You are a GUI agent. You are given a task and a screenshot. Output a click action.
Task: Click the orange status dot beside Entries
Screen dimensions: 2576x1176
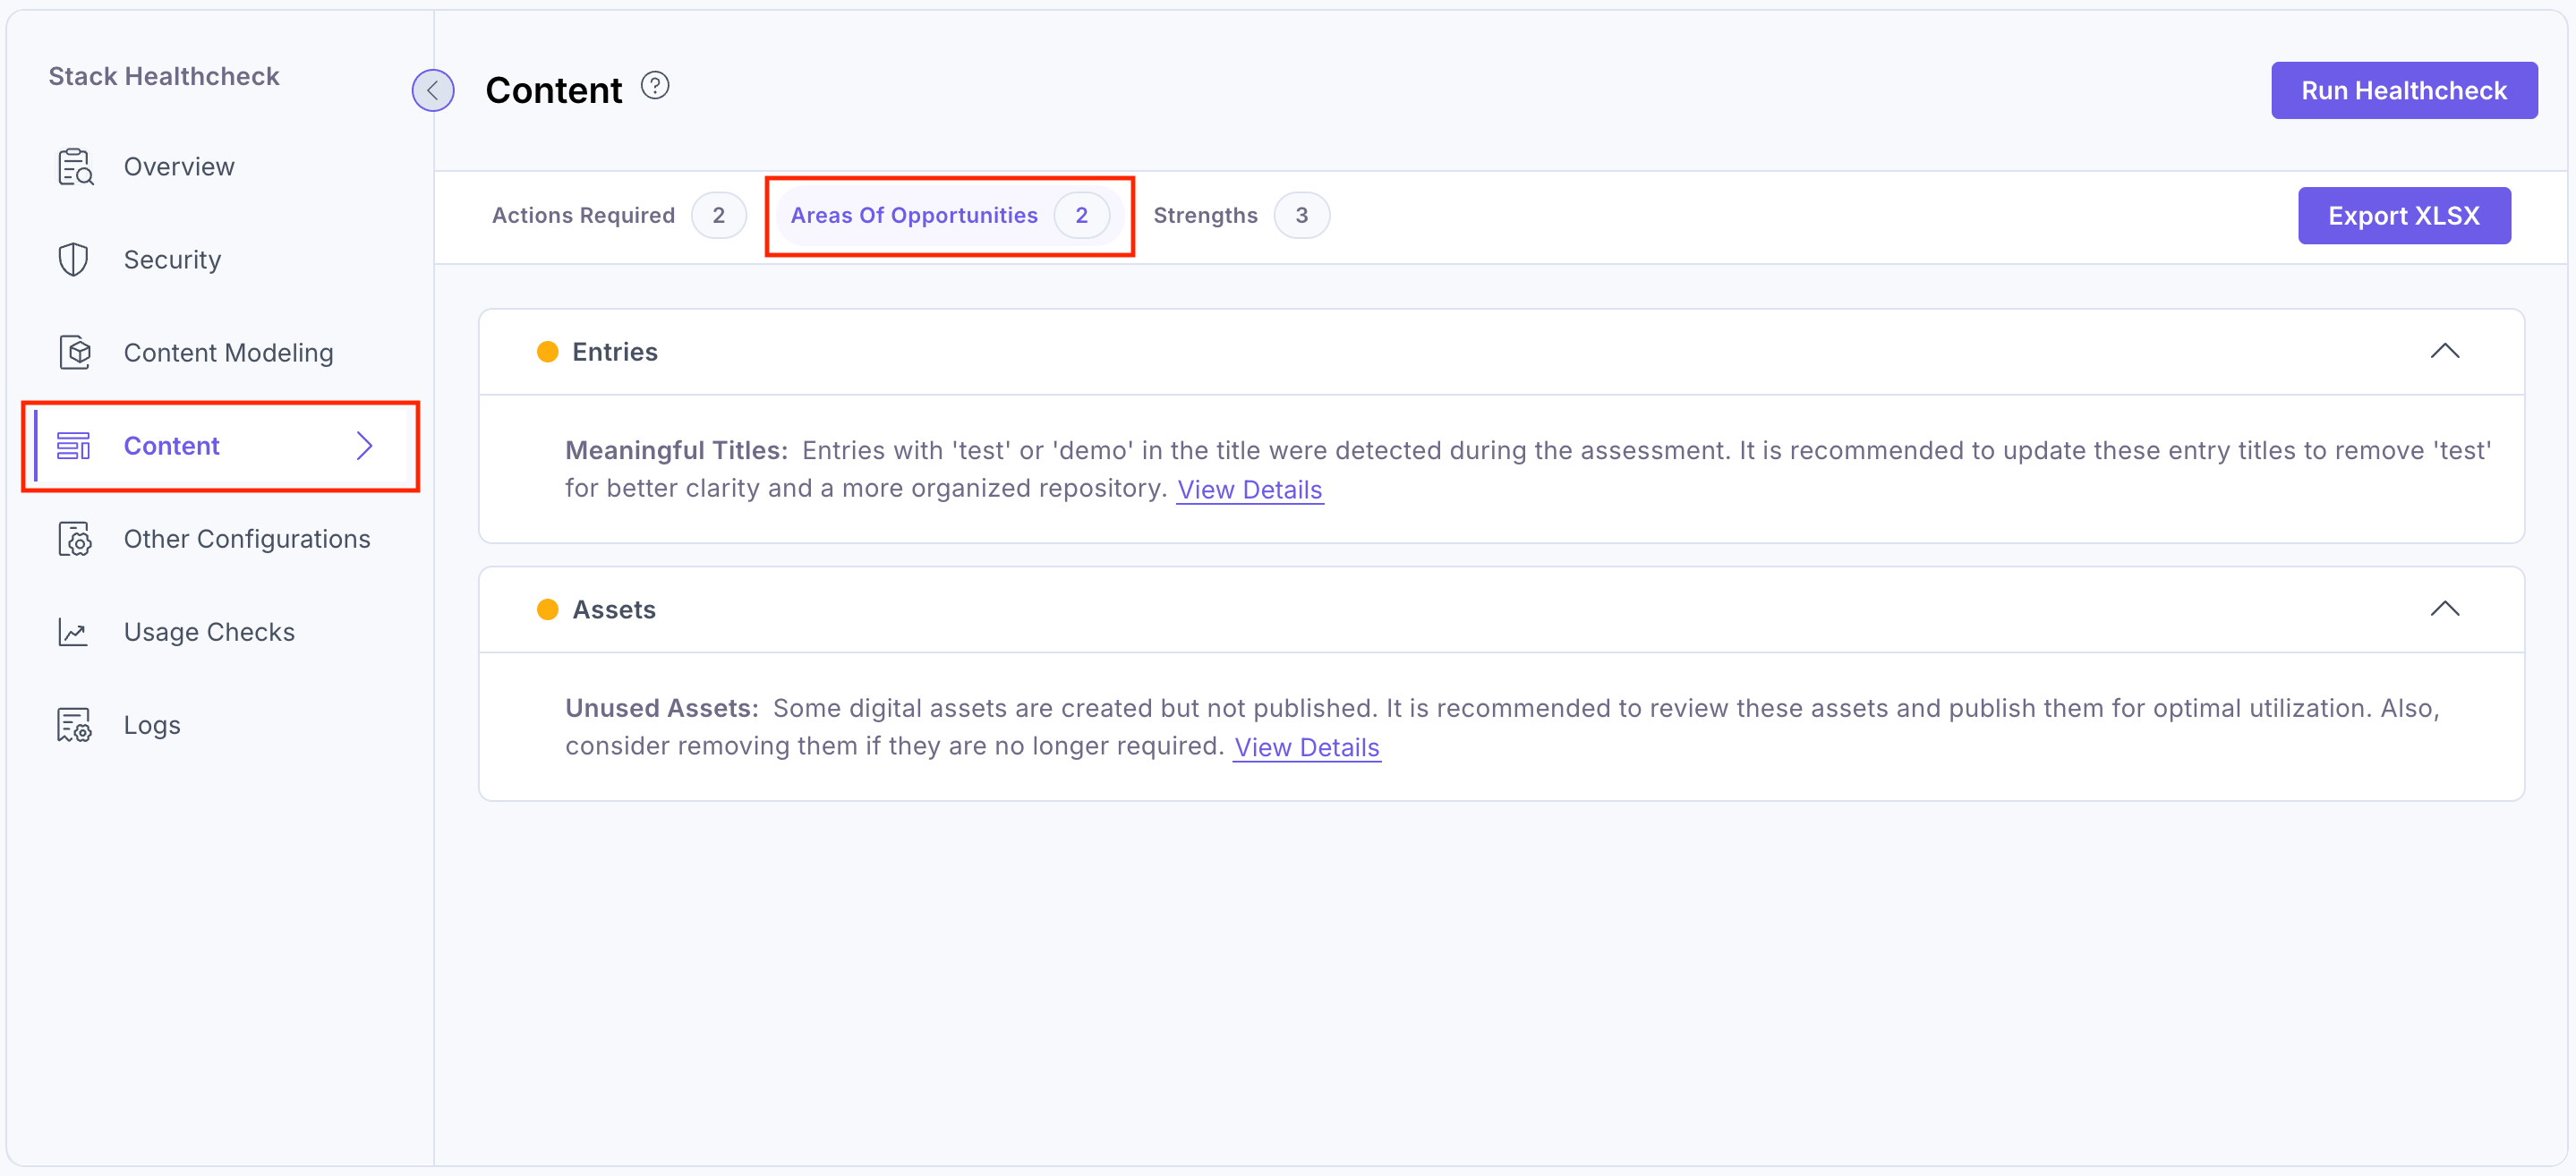coord(547,352)
